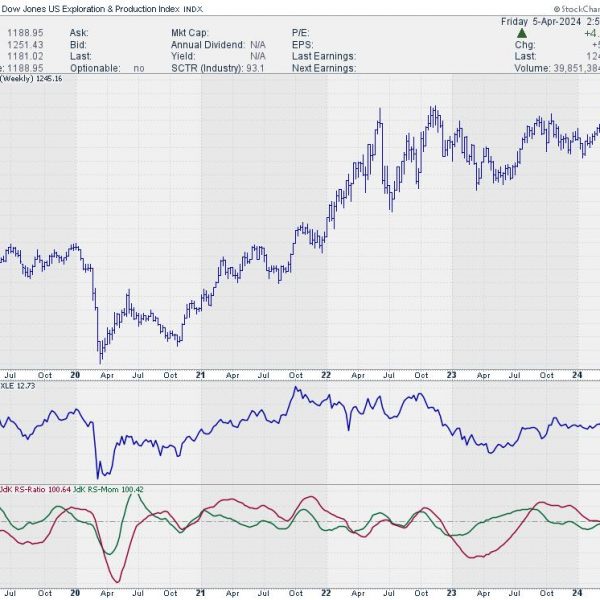Click the 'Optionable:' label
The height and width of the screenshot is (600, 600).
tap(95, 68)
